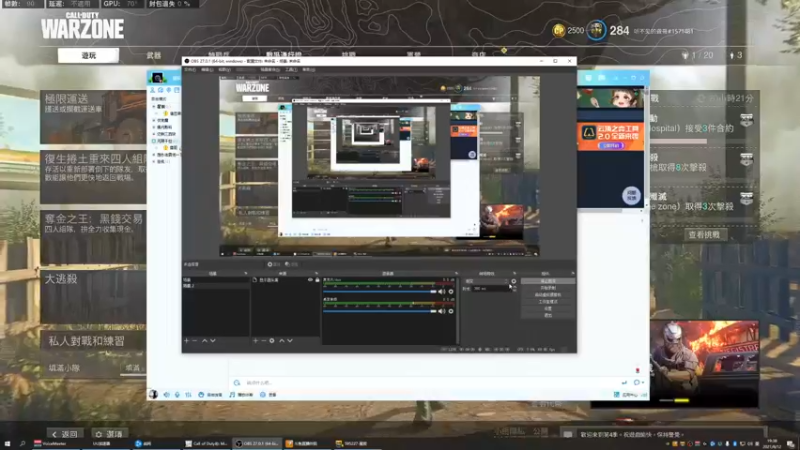Open Scene Transitions dock header popout icon
This screenshot has height=450, width=800.
[x=514, y=273]
